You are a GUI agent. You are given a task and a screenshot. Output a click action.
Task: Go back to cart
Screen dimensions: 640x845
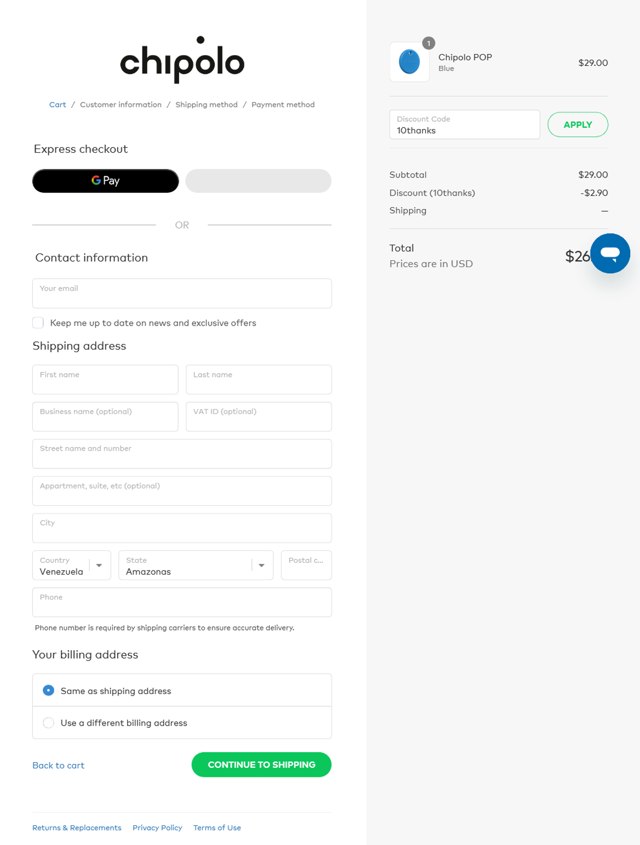(58, 765)
